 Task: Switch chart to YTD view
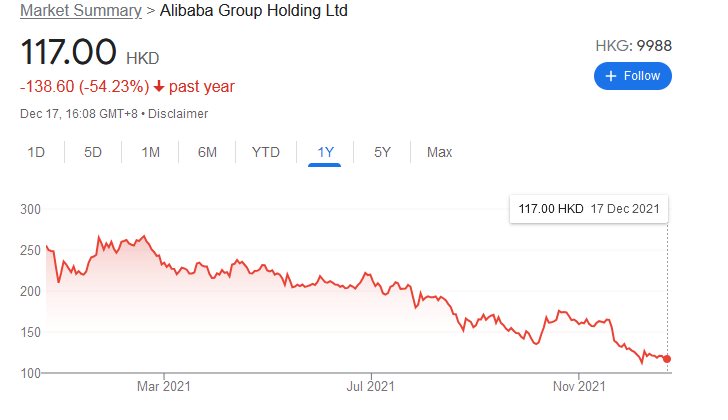(x=265, y=152)
